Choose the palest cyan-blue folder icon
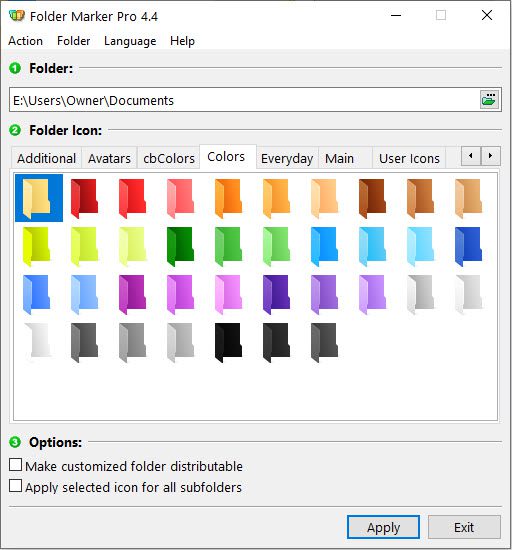This screenshot has height=550, width=512. (x=420, y=246)
